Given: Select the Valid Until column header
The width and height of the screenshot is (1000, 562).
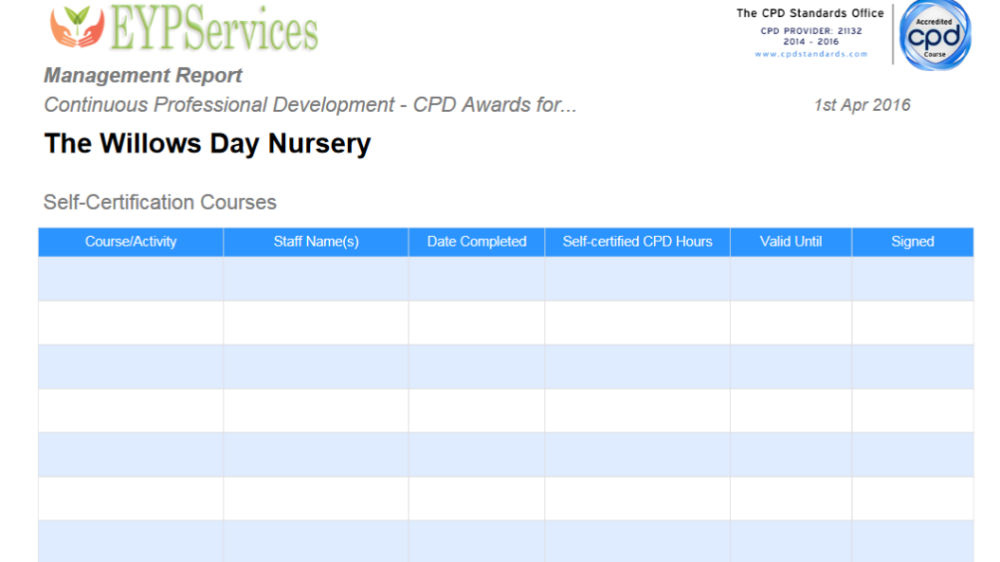Looking at the screenshot, I should [x=791, y=242].
